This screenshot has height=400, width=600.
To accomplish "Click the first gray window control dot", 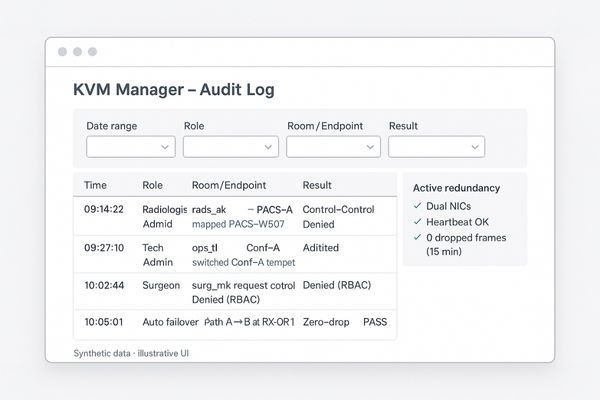I will pos(62,52).
